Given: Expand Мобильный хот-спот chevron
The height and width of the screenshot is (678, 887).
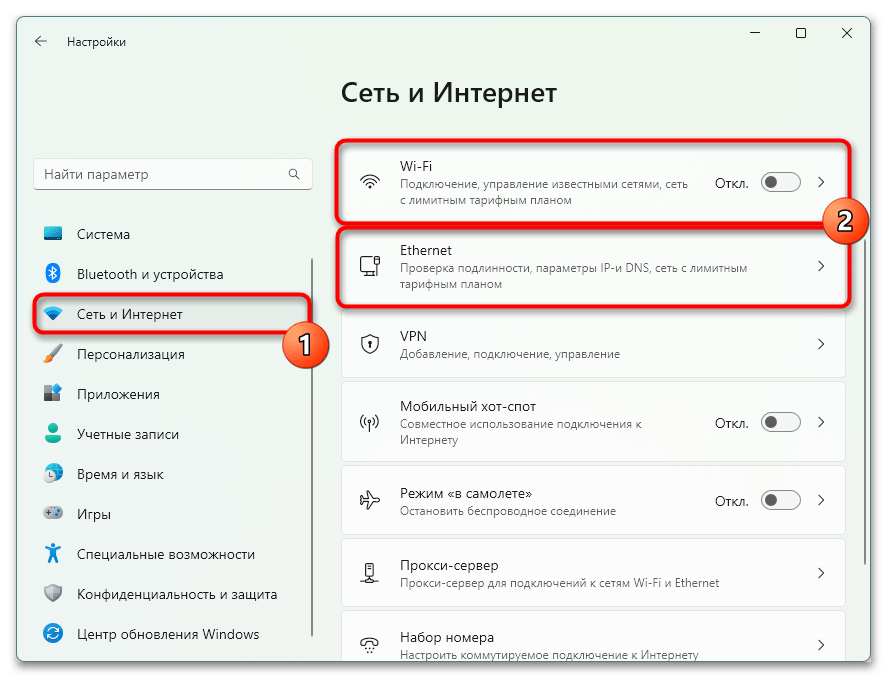Looking at the screenshot, I should click(821, 422).
